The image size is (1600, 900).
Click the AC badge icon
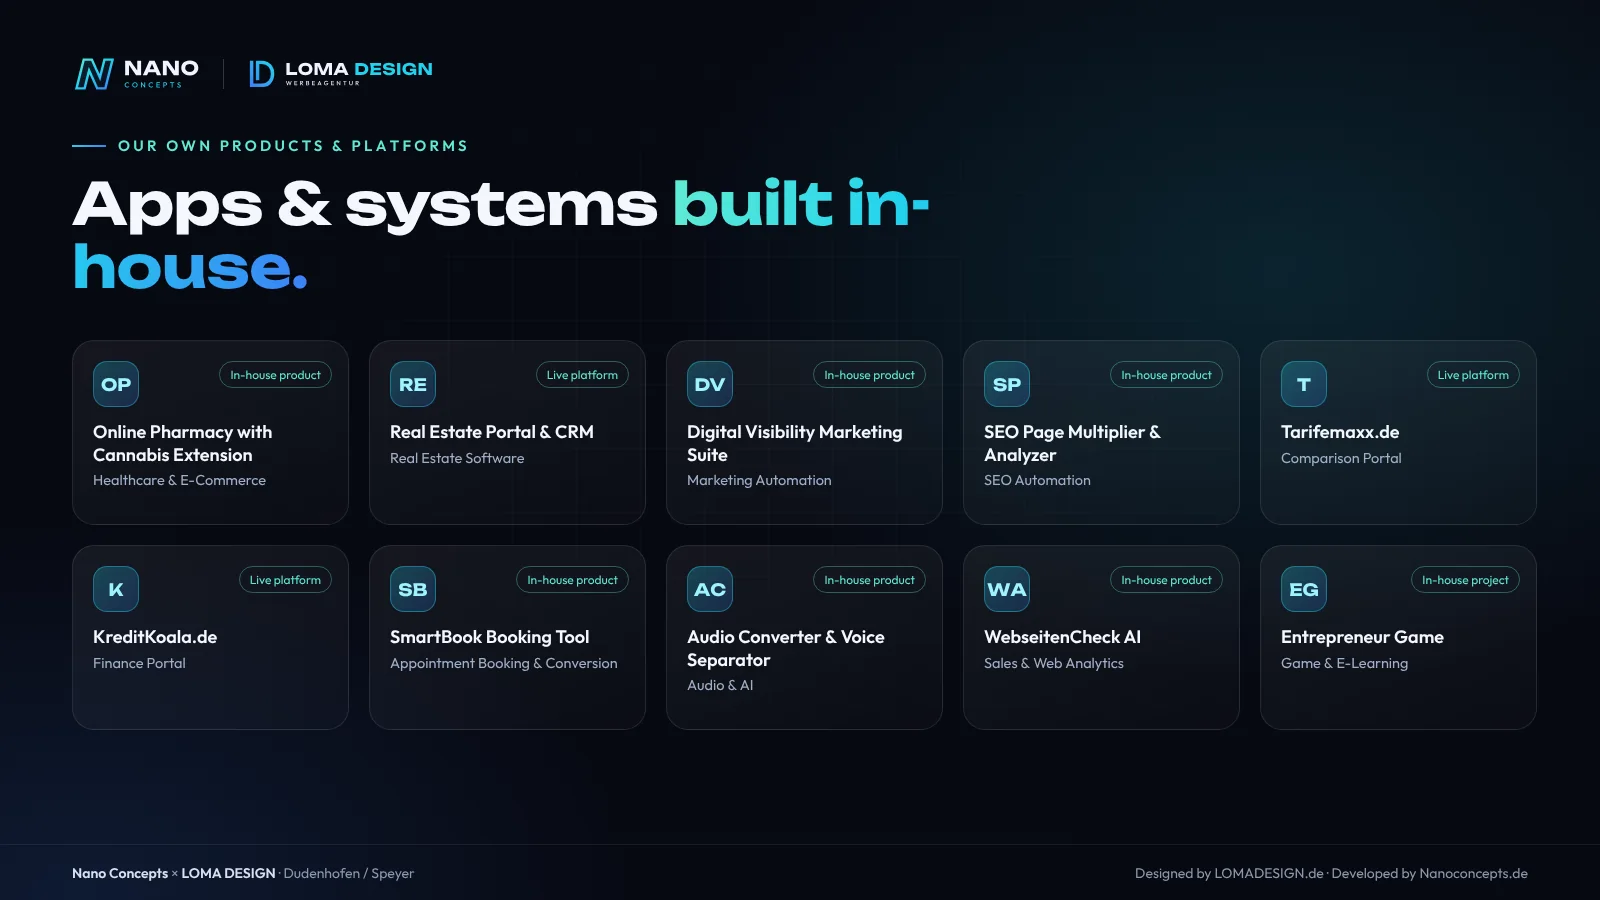pyautogui.click(x=710, y=589)
